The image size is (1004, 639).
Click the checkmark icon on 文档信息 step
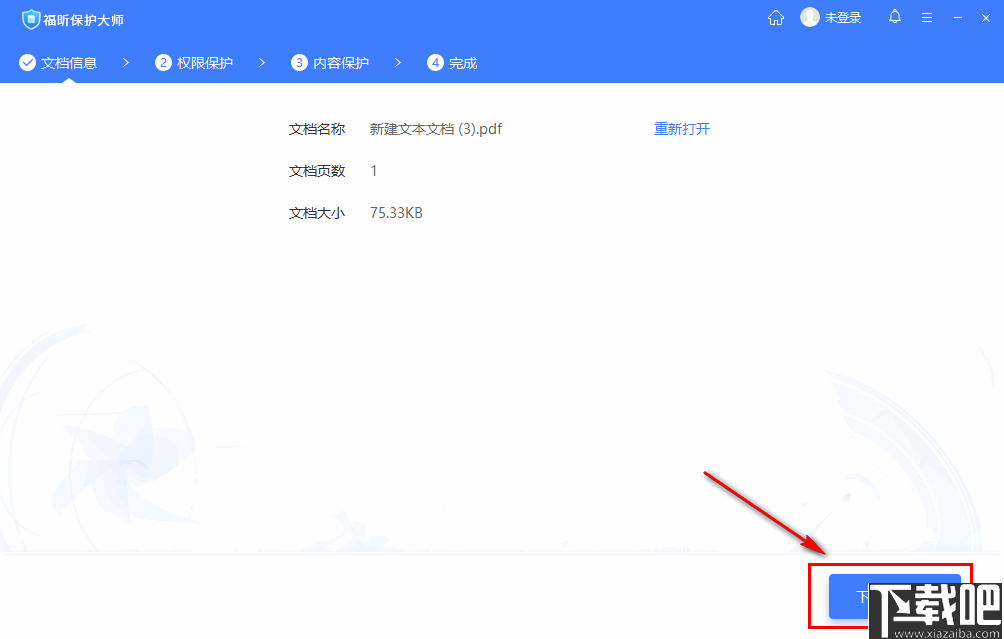pyautogui.click(x=27, y=62)
